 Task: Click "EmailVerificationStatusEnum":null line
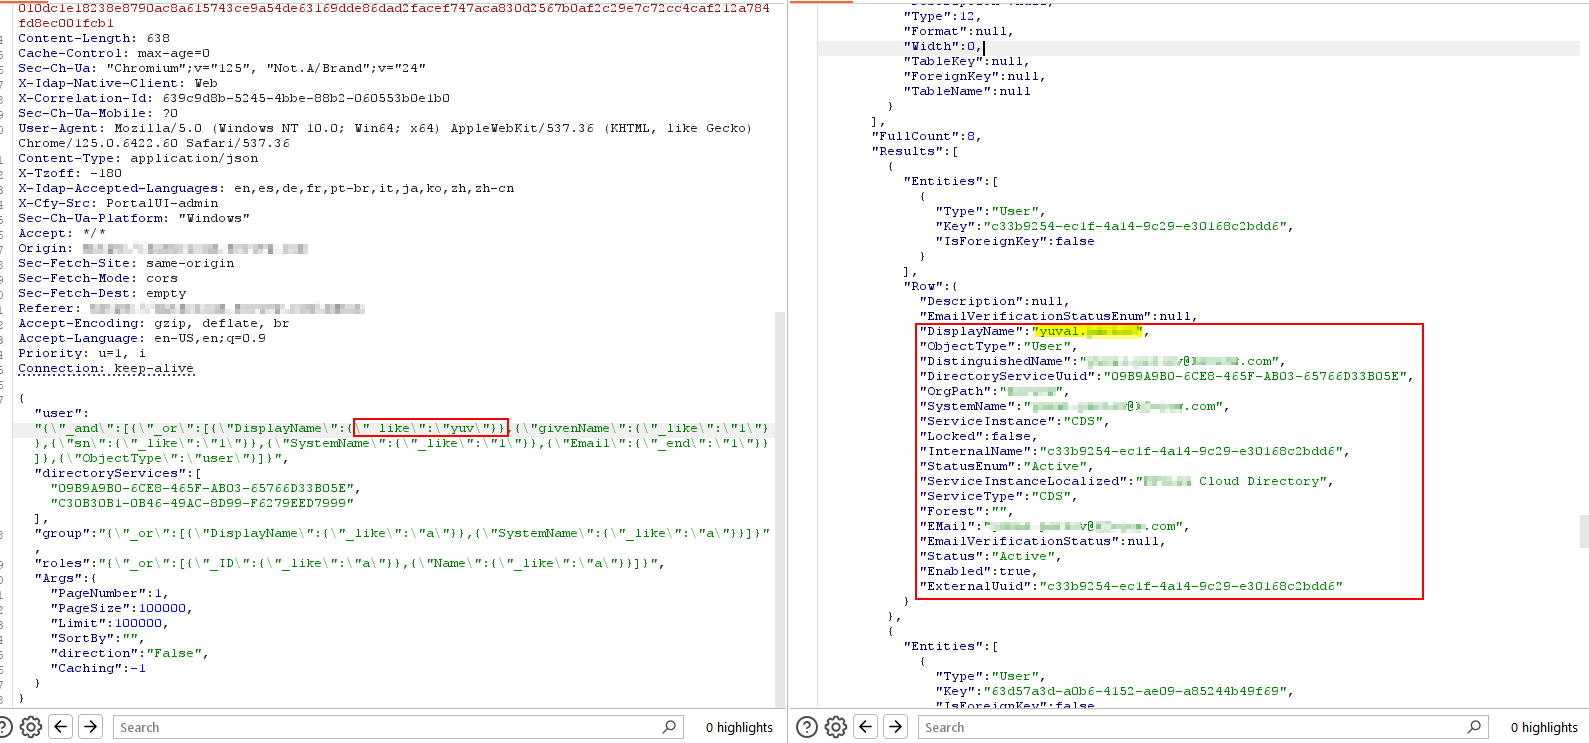pyautogui.click(x=1059, y=316)
